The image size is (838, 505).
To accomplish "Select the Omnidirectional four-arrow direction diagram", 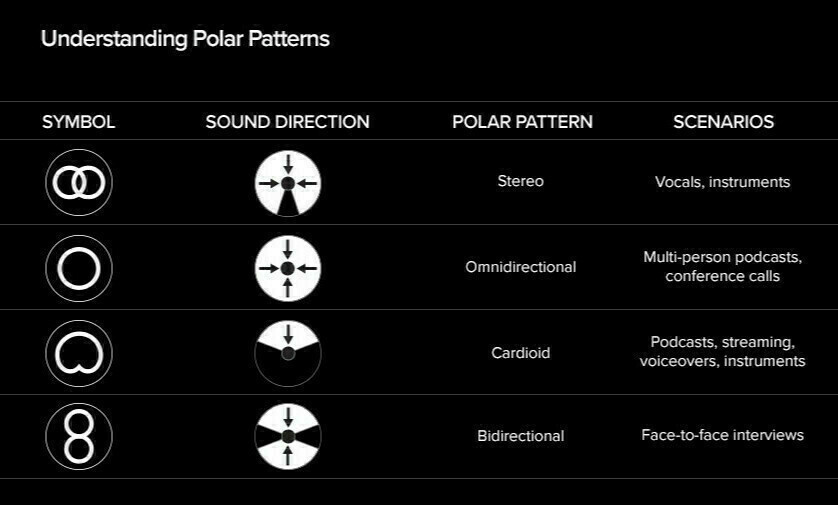I will (288, 268).
